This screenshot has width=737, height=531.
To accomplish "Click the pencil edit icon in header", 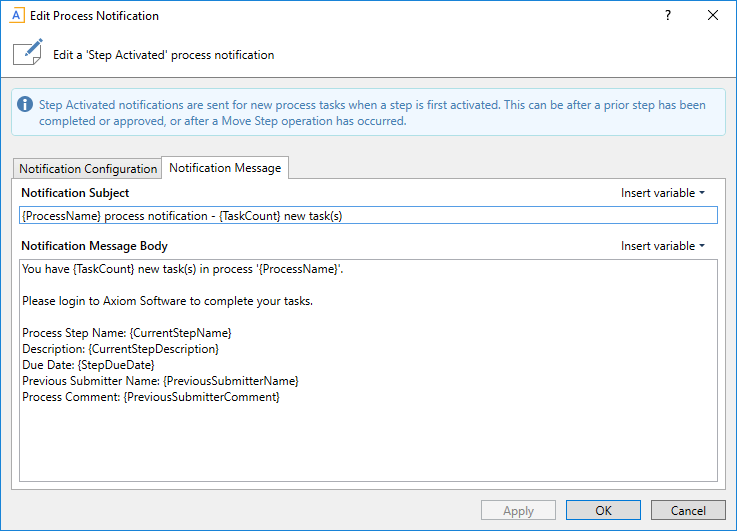I will click(x=28, y=54).
